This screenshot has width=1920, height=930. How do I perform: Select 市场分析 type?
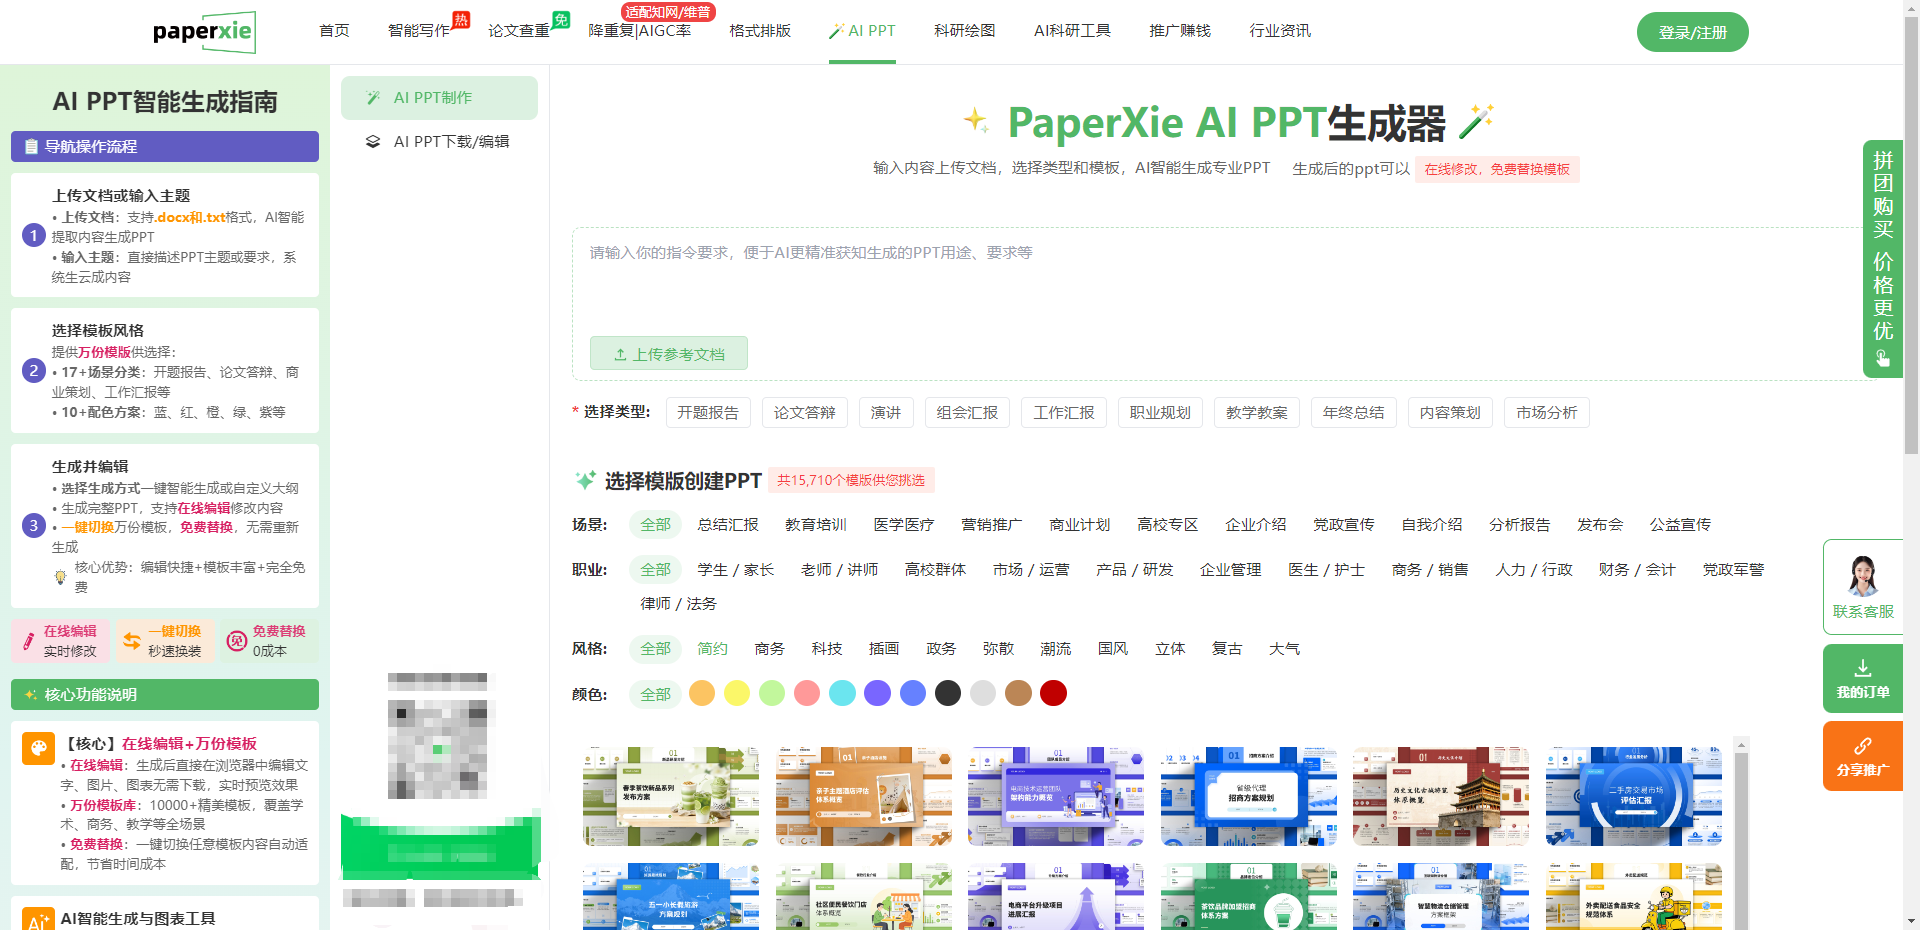(1547, 413)
